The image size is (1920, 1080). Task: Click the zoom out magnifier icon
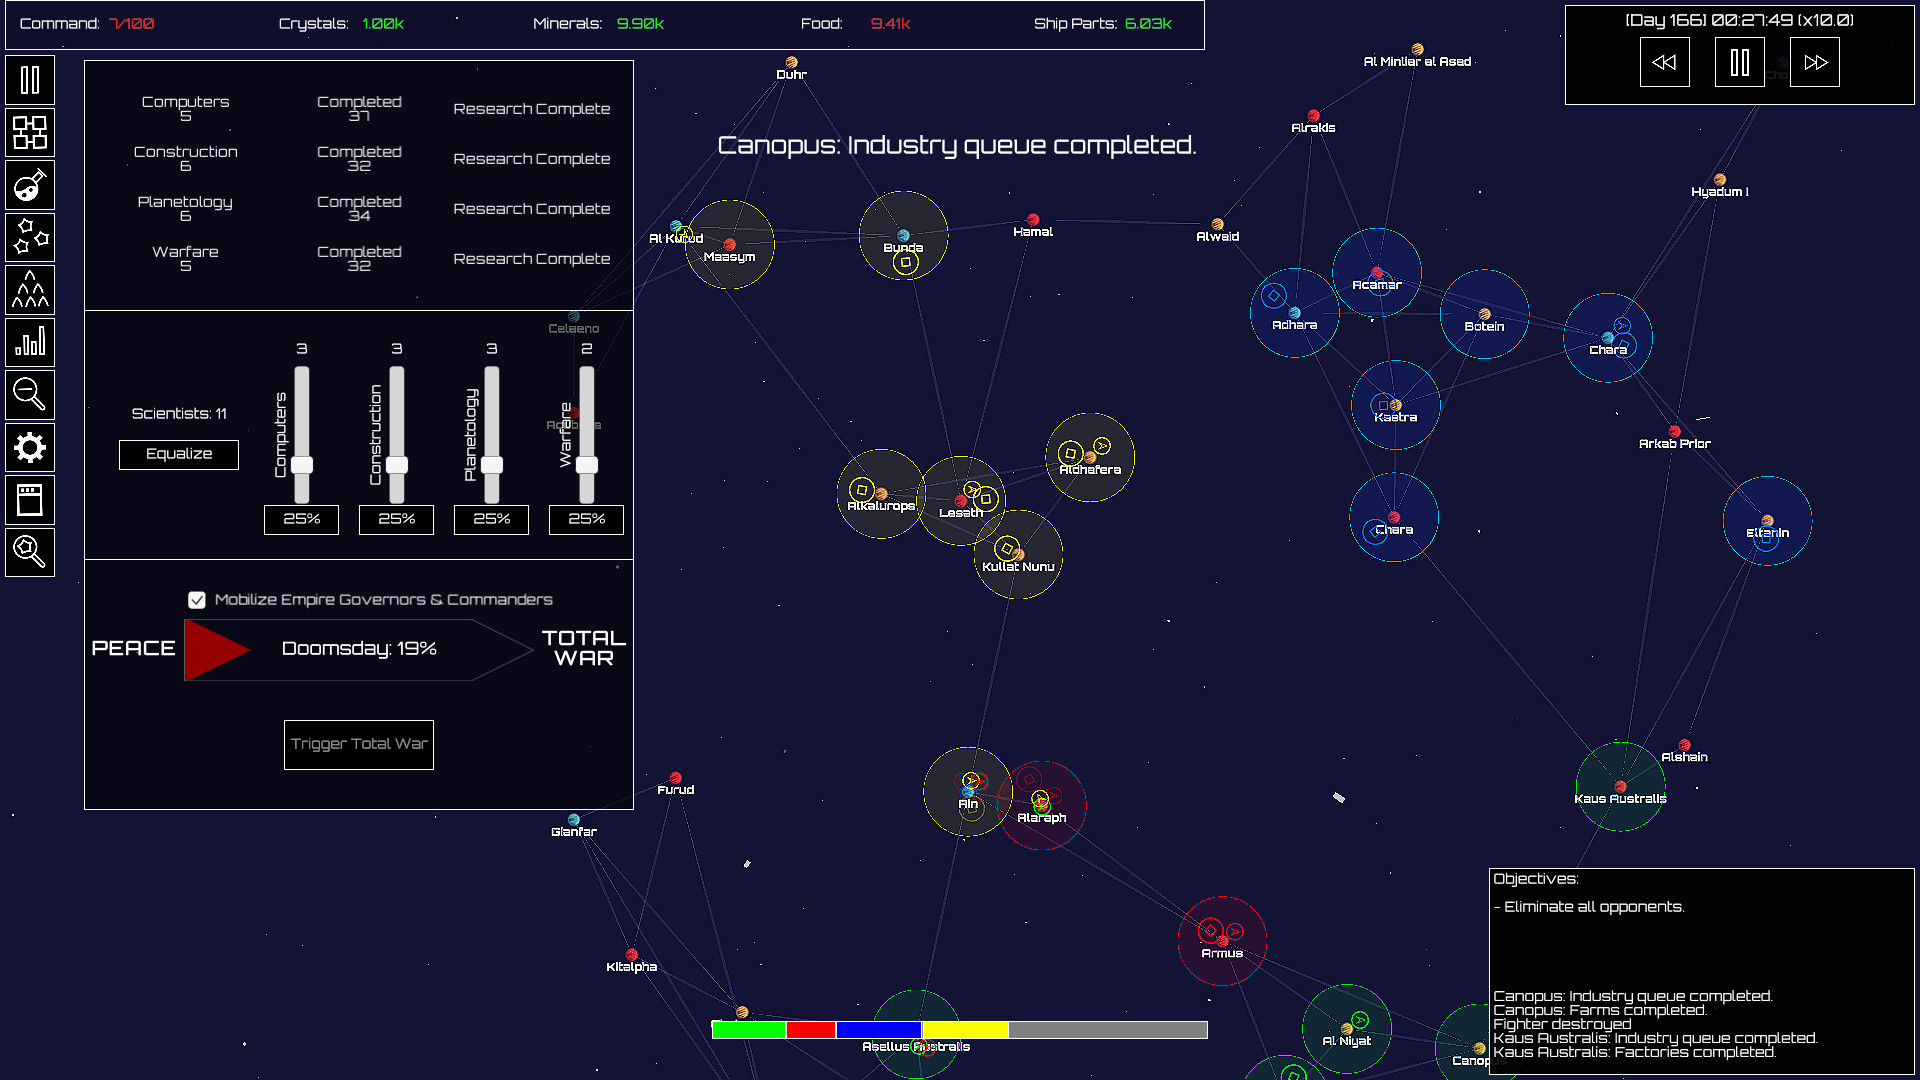click(x=30, y=395)
